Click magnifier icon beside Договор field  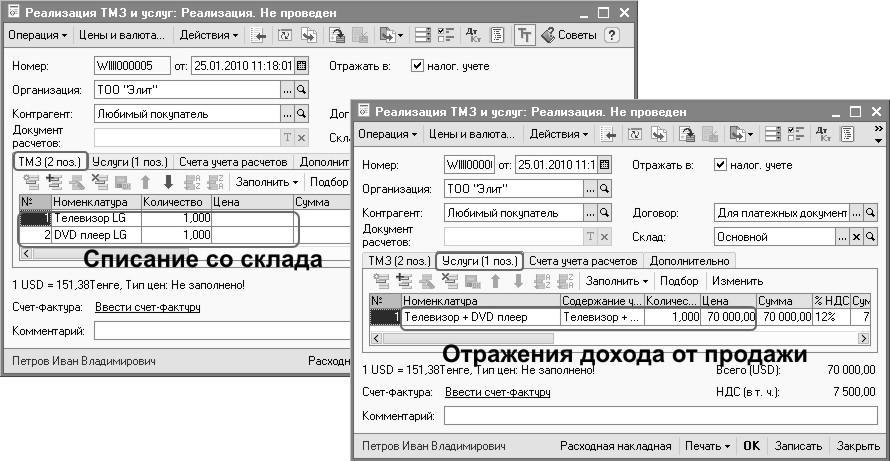pyautogui.click(x=870, y=213)
